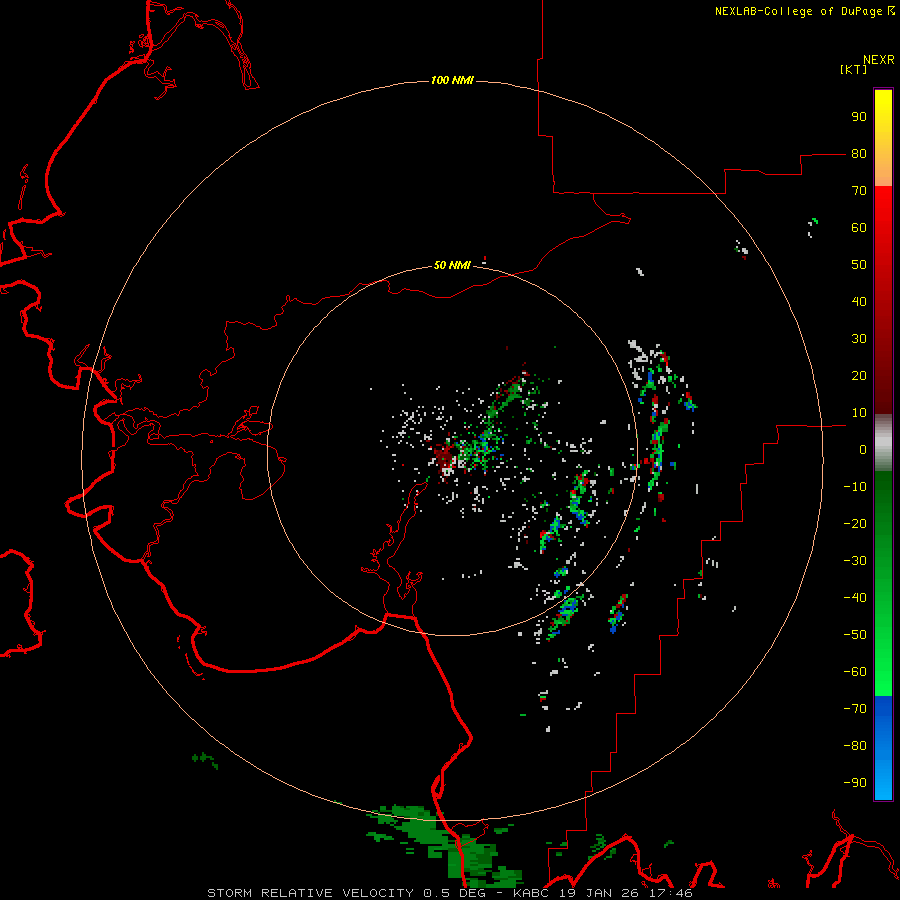This screenshot has height=900, width=900.
Task: Click the NEXR label above the color bar
Action: (879, 60)
